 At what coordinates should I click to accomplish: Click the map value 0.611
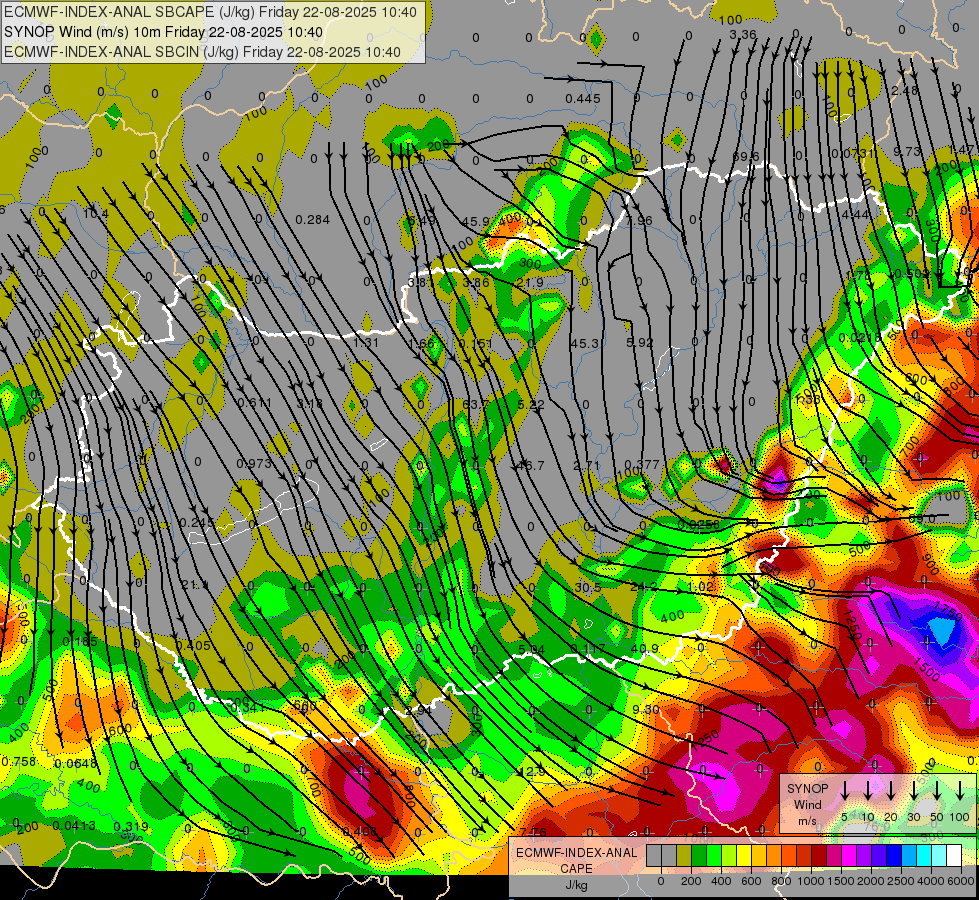(x=255, y=403)
